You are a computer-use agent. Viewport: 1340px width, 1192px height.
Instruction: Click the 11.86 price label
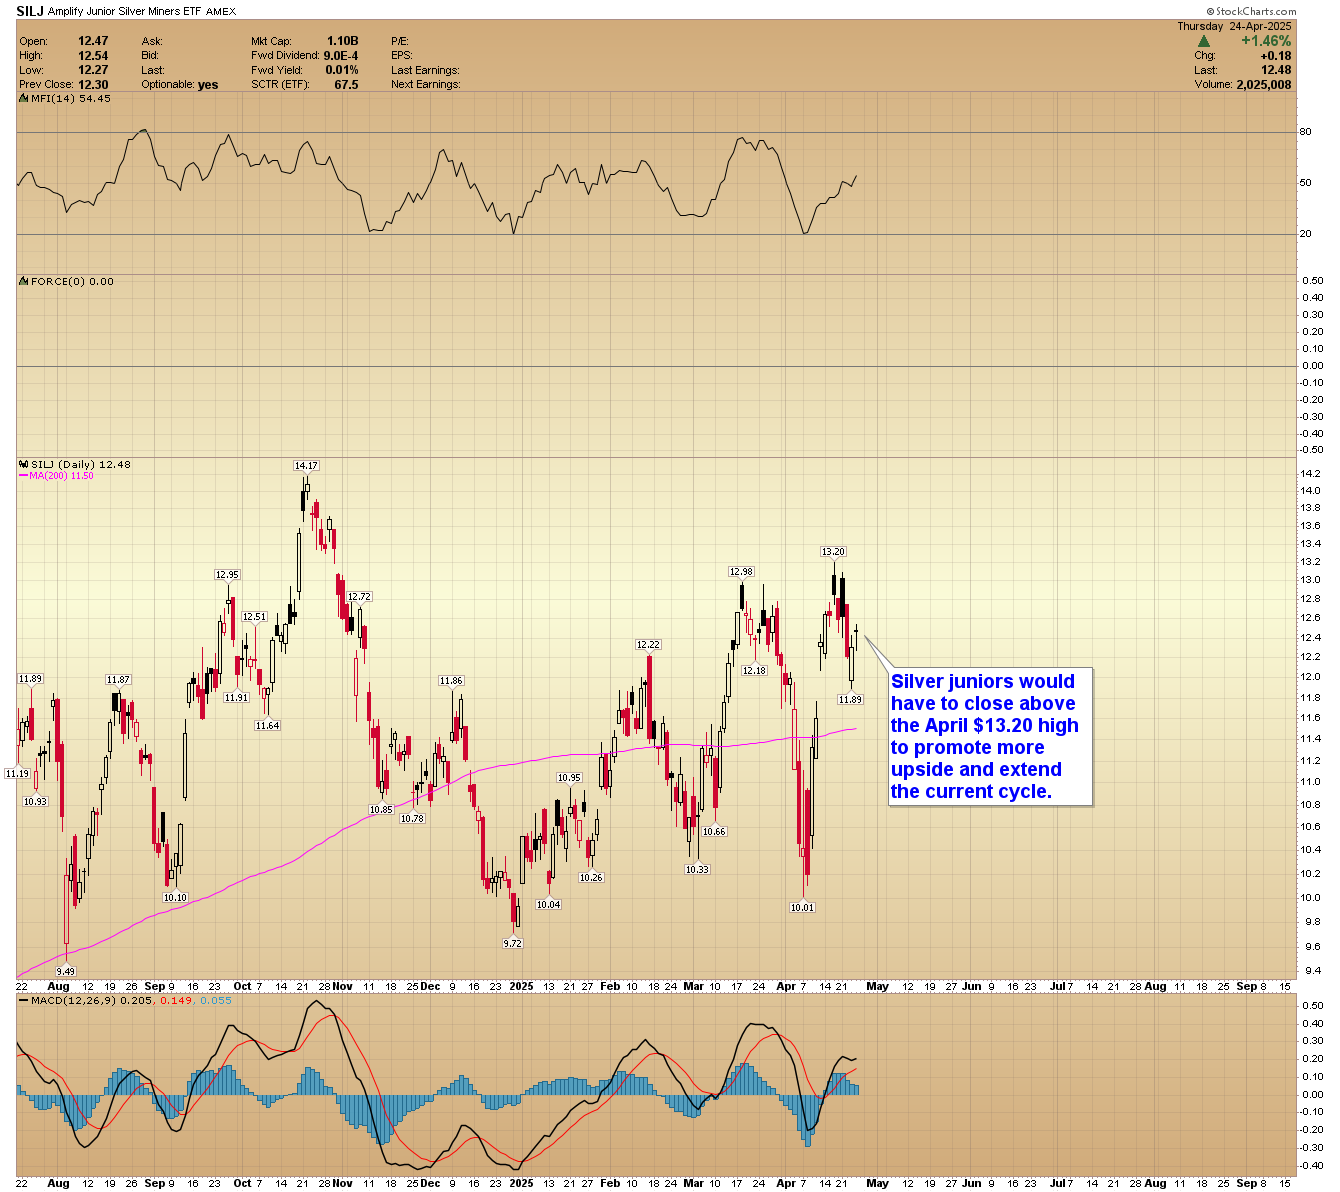point(451,680)
